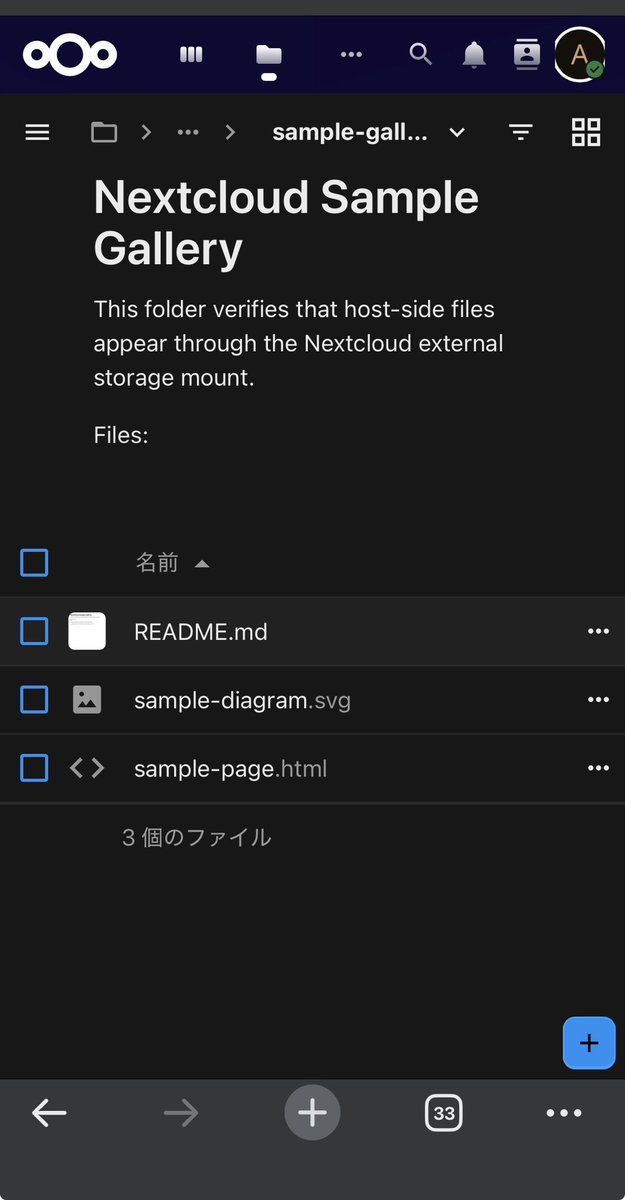Click the 'Files:' text in the readme
This screenshot has height=1200, width=625.
click(121, 435)
